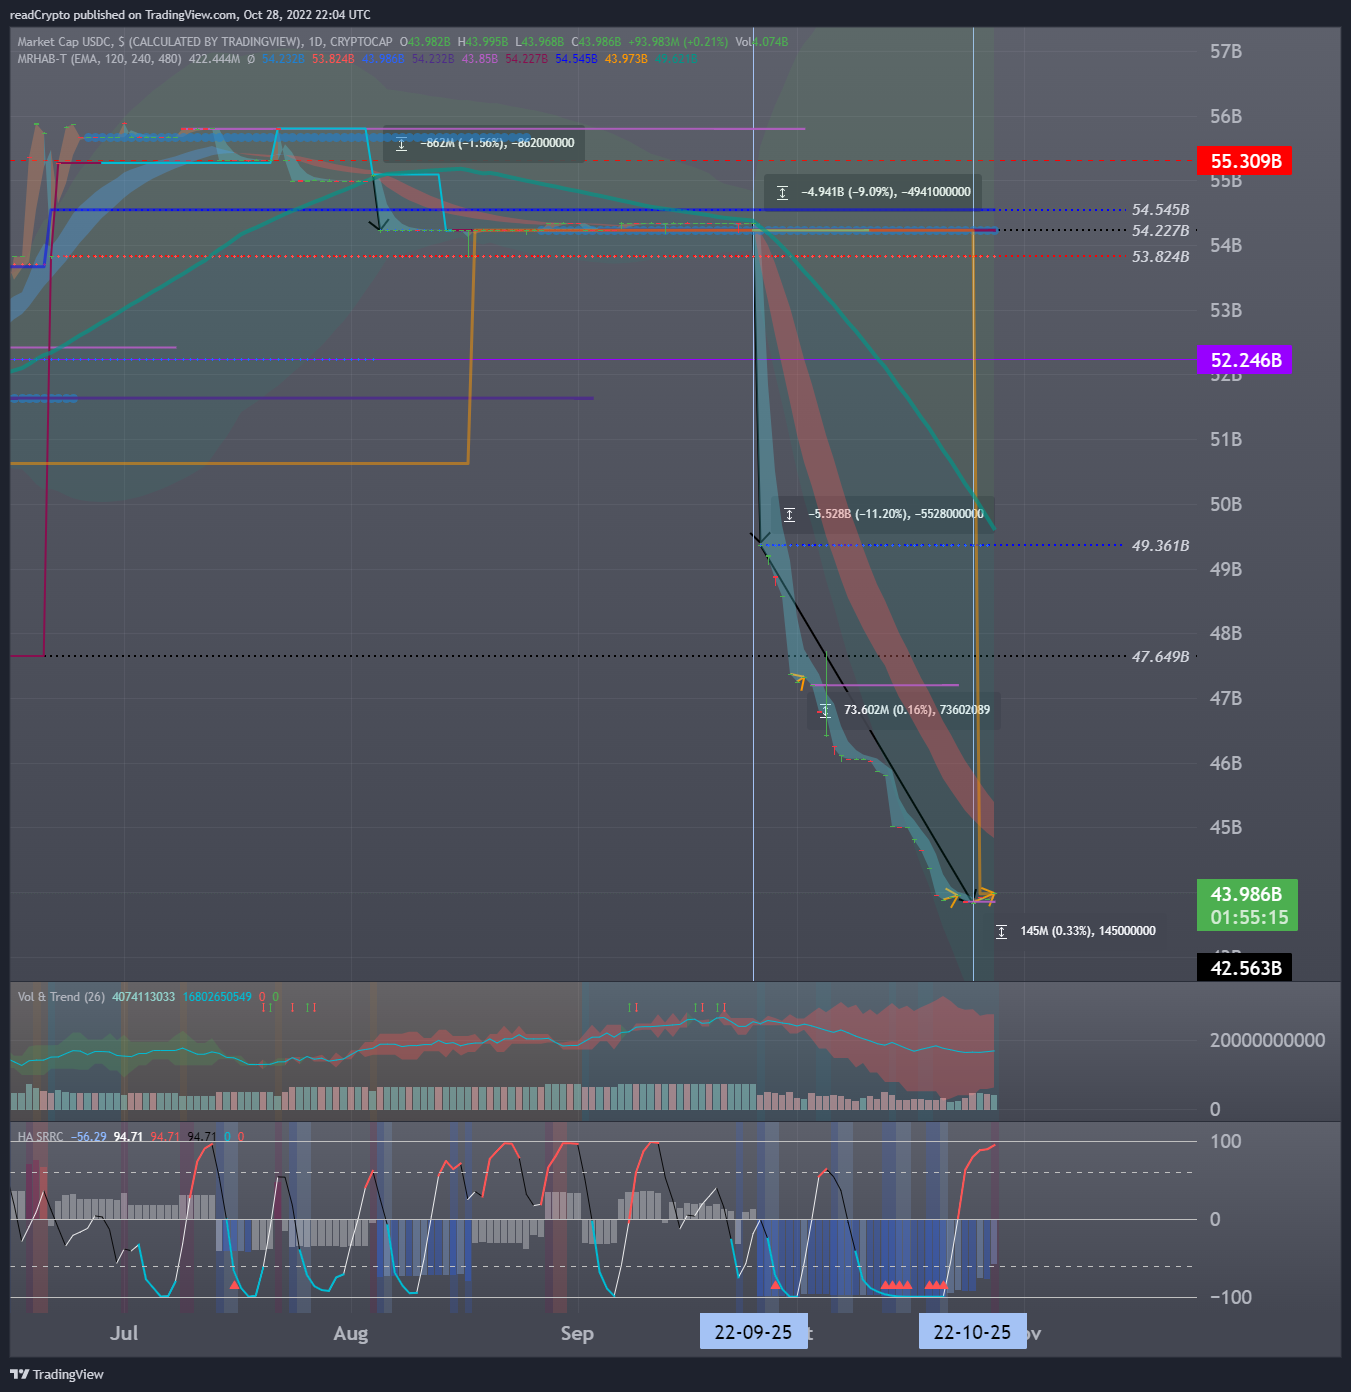1351x1392 pixels.
Task: Click the 73.602M (0.16%) measurement text
Action: pyautogui.click(x=917, y=710)
